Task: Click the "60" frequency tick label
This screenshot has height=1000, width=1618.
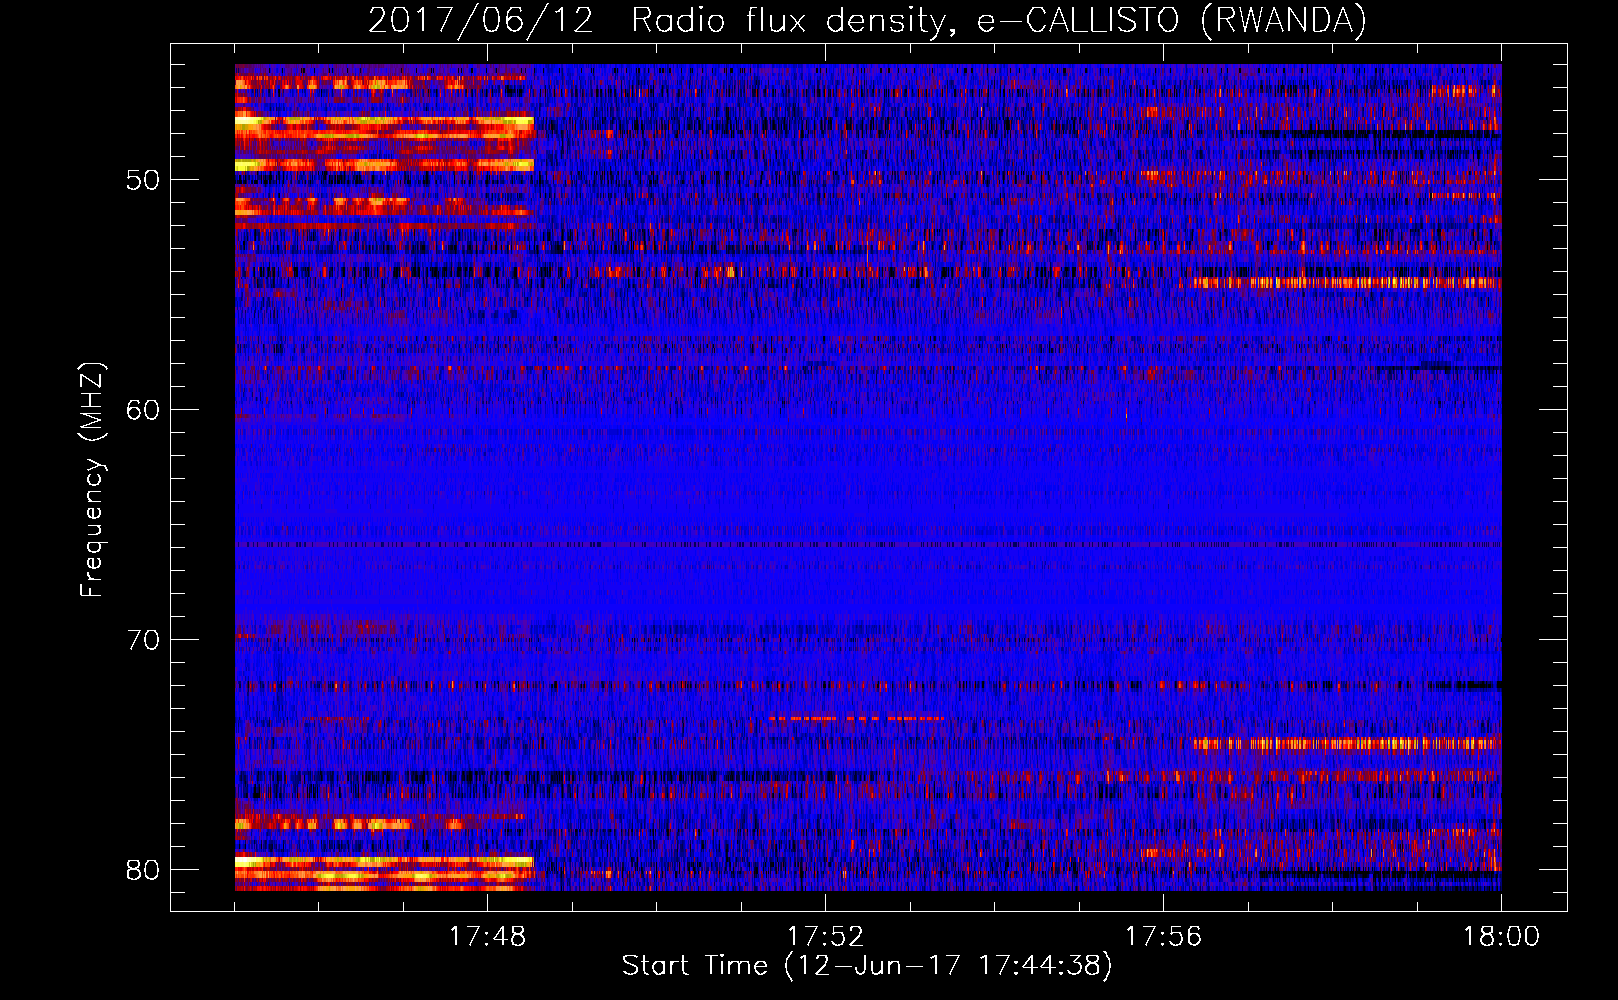Action: (143, 410)
